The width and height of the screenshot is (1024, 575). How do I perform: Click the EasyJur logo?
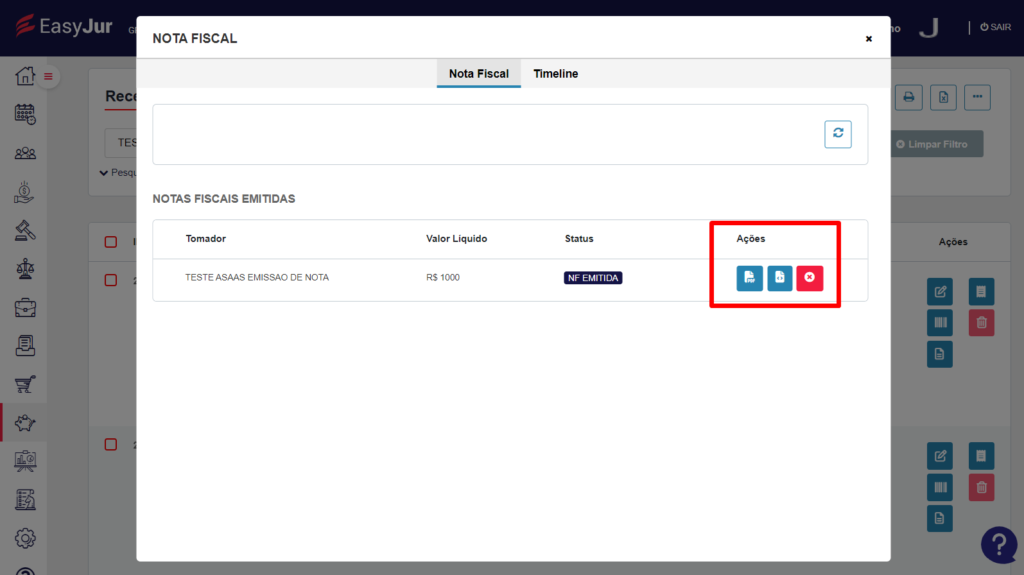pyautogui.click(x=63, y=26)
